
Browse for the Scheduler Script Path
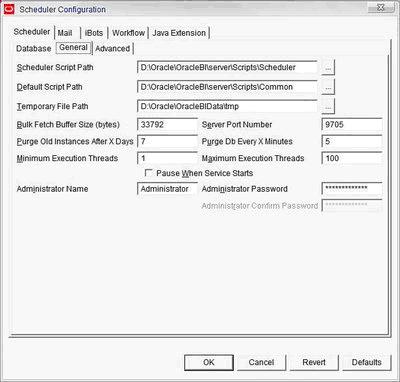click(328, 68)
